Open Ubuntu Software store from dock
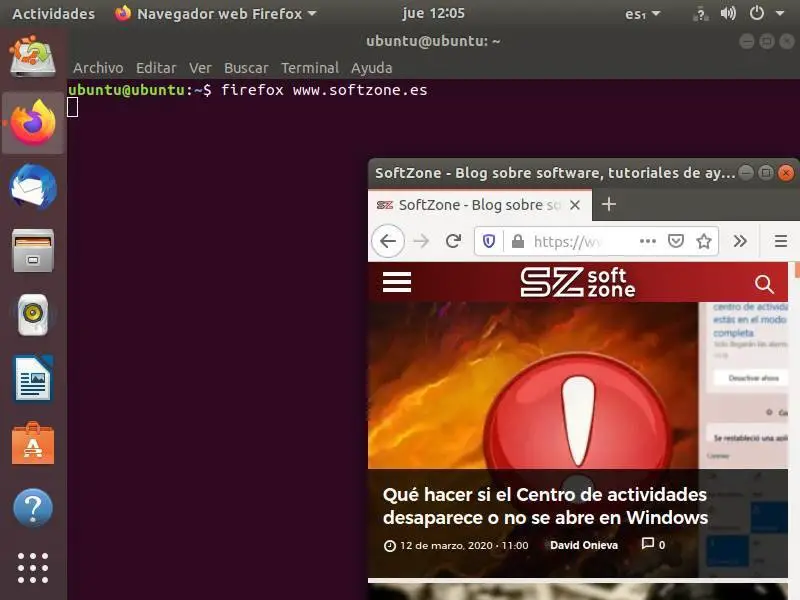The height and width of the screenshot is (600, 800). pos(33,443)
